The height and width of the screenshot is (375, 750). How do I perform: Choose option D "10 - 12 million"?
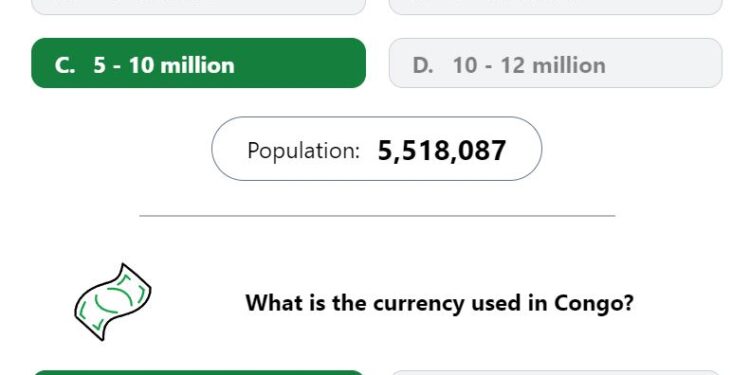point(555,63)
